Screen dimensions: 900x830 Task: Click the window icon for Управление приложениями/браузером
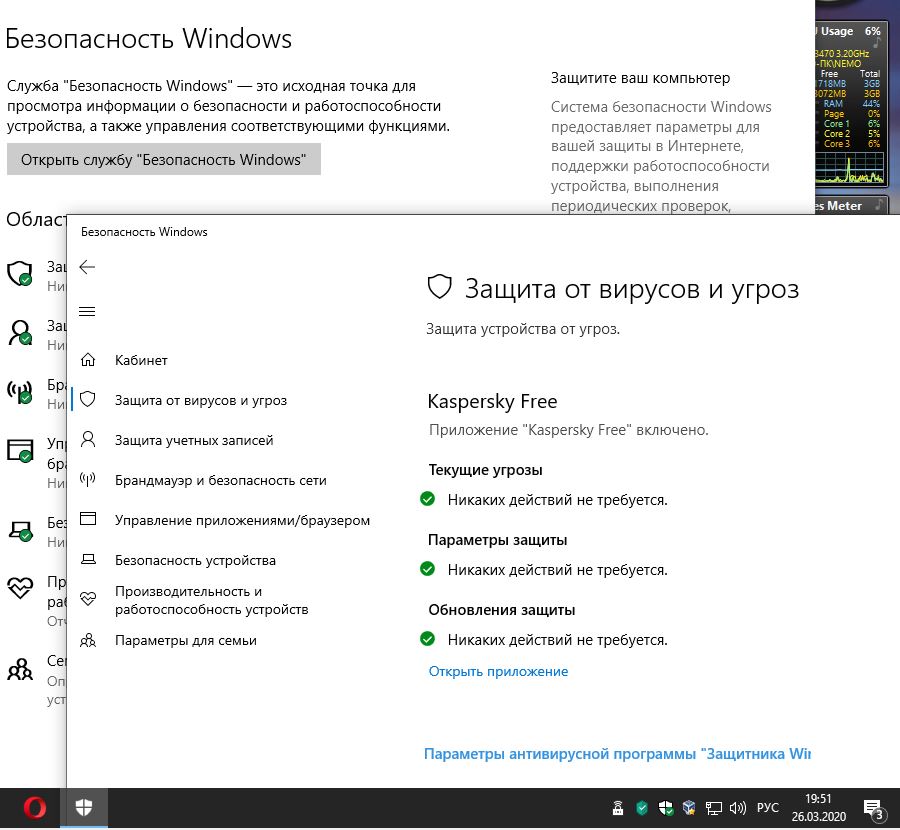coord(88,519)
